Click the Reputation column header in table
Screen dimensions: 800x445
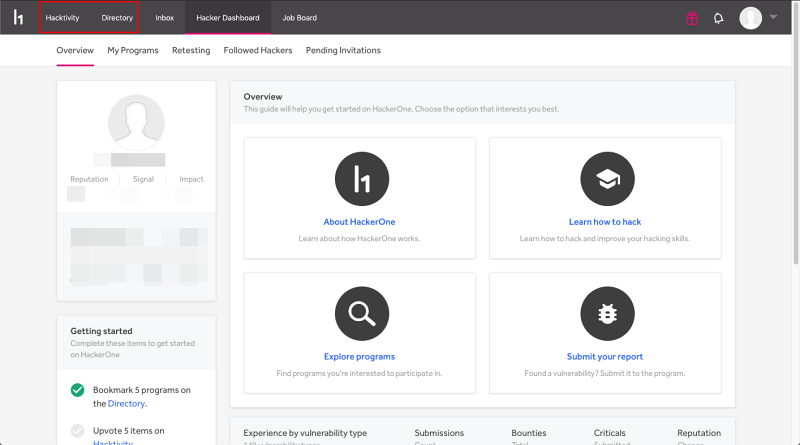point(699,433)
